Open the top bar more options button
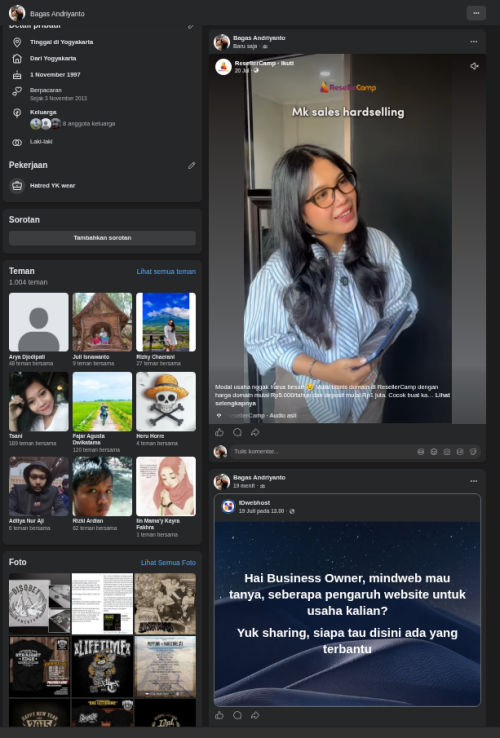500x738 pixels. point(476,13)
